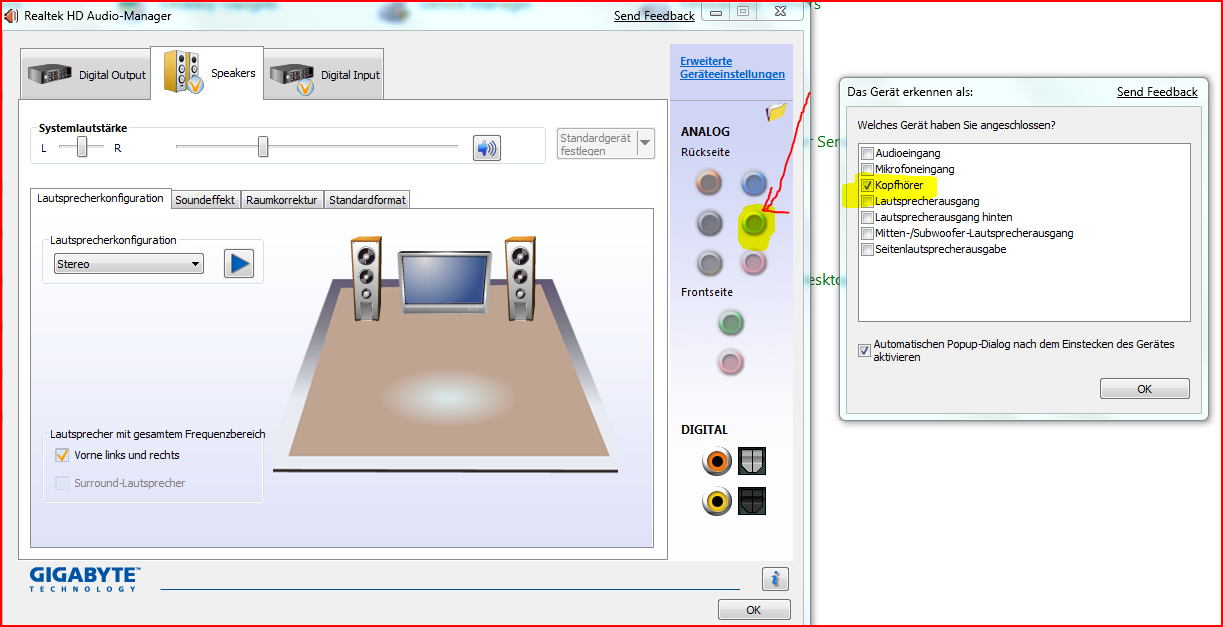Screen dimensions: 1223x627
Task: Click the yellow digital coaxial connector
Action: tap(717, 501)
